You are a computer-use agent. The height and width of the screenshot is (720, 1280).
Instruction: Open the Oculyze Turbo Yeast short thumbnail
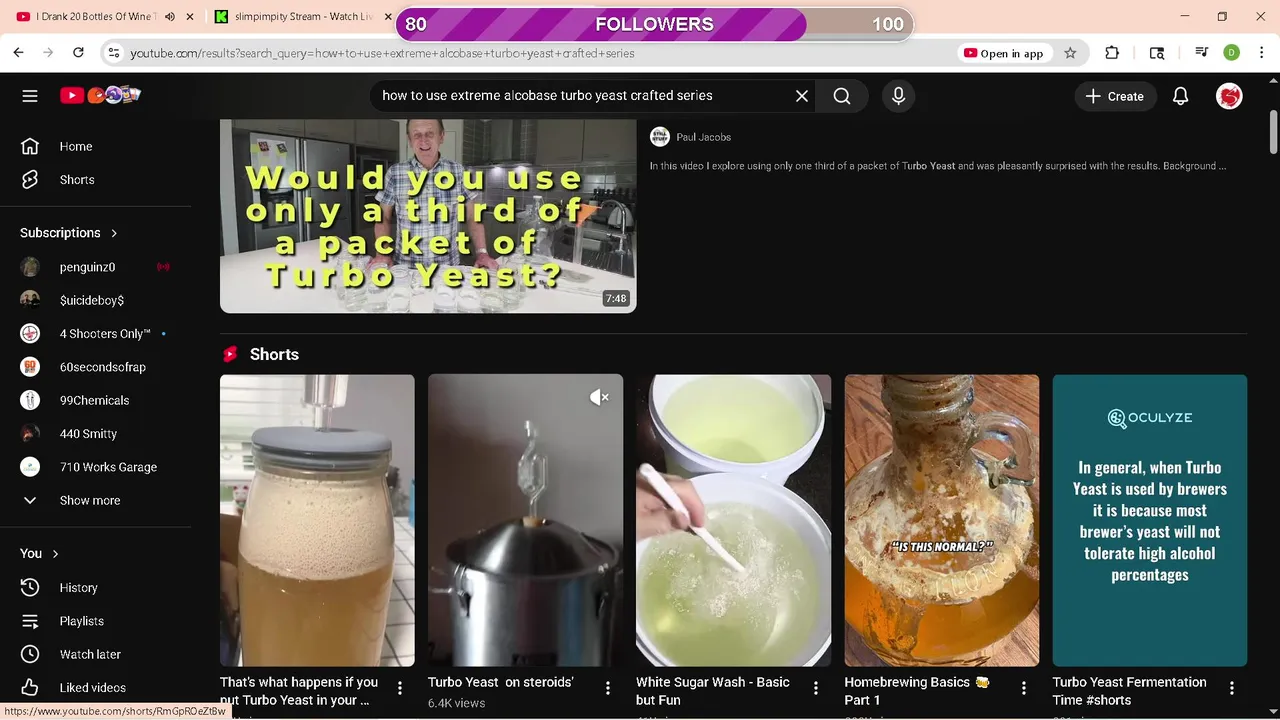tap(1149, 520)
